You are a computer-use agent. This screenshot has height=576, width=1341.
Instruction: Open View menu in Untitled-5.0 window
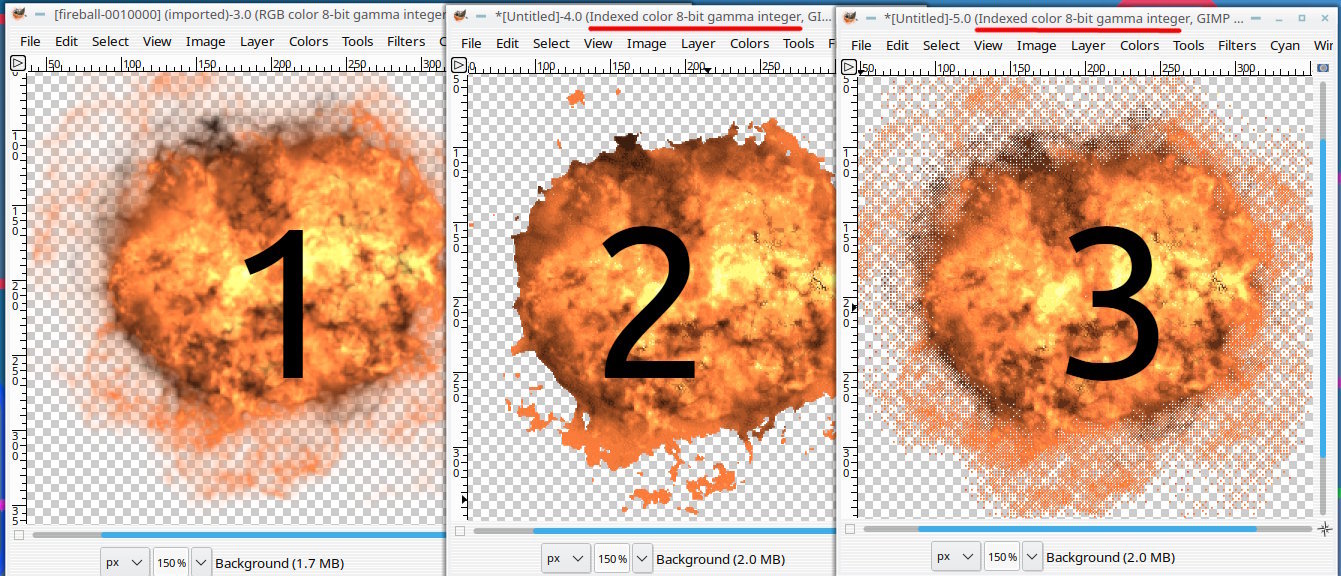click(988, 45)
